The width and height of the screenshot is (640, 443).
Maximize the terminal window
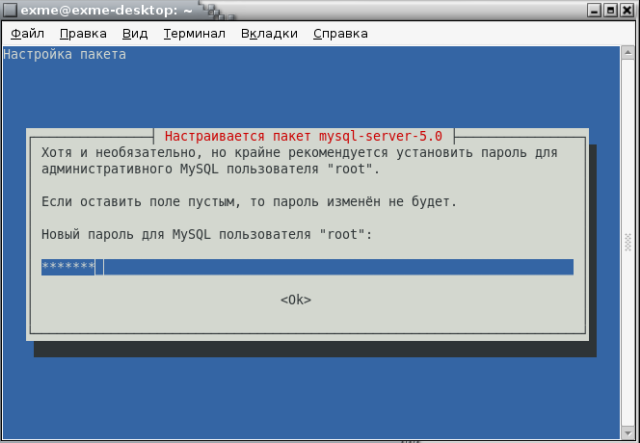click(611, 10)
